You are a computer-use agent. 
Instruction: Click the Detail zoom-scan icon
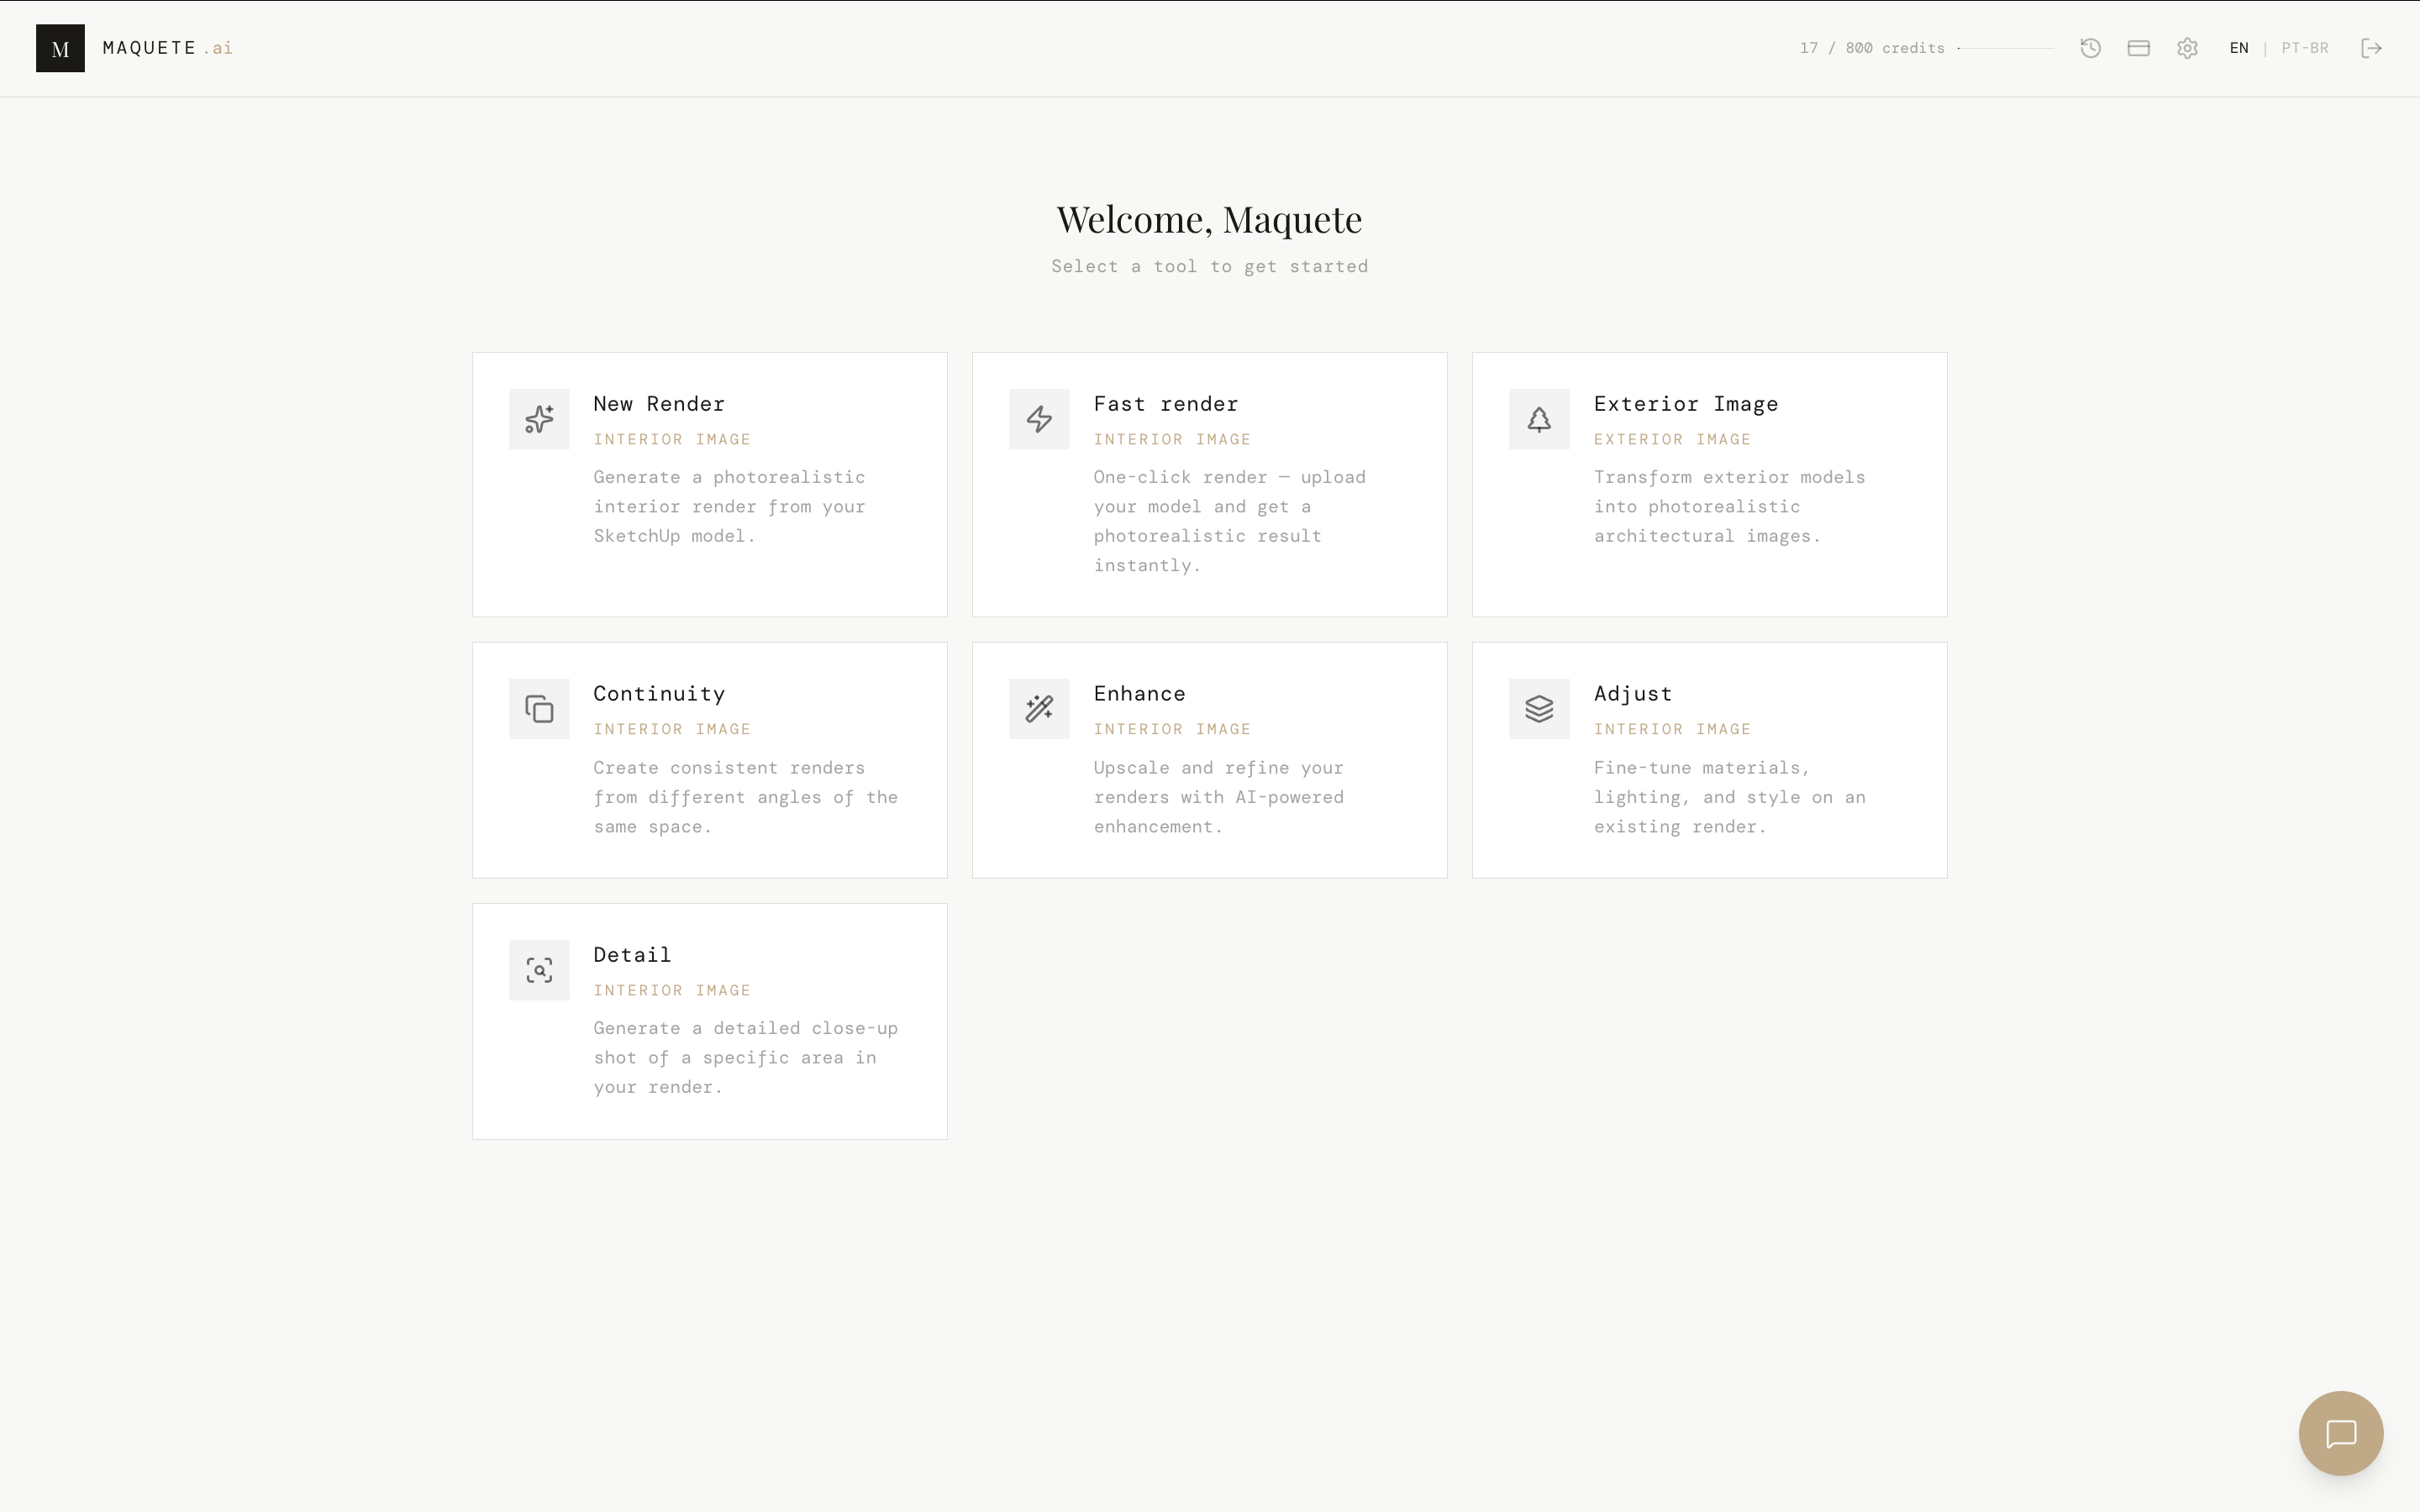[x=539, y=970]
